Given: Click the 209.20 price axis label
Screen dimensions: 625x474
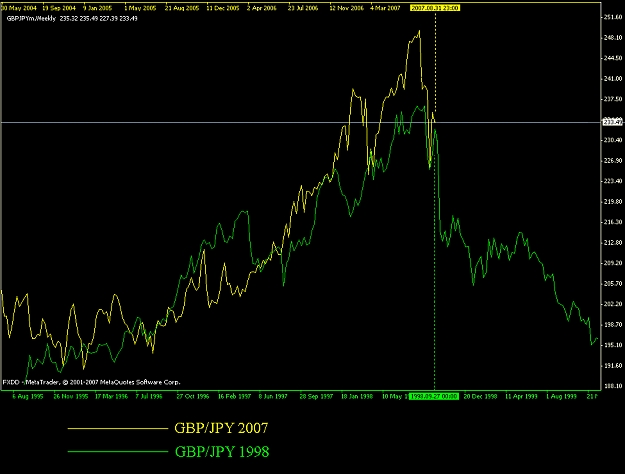Looking at the screenshot, I should point(613,263).
